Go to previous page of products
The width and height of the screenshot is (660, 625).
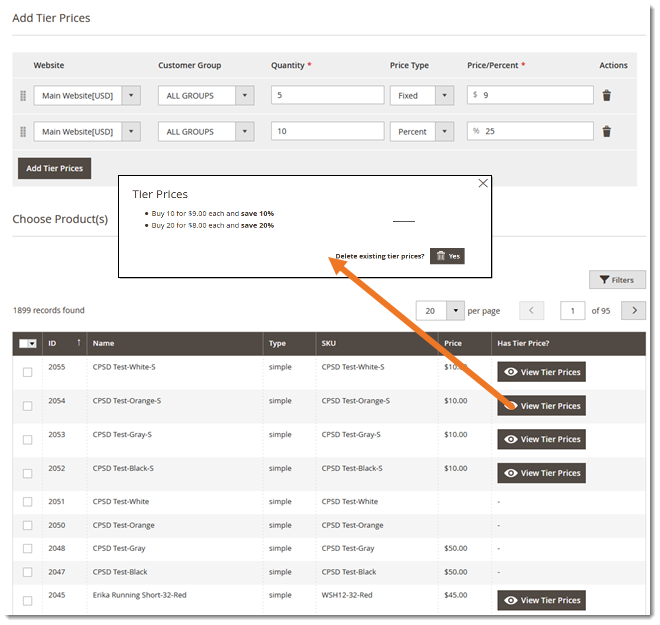pyautogui.click(x=532, y=311)
